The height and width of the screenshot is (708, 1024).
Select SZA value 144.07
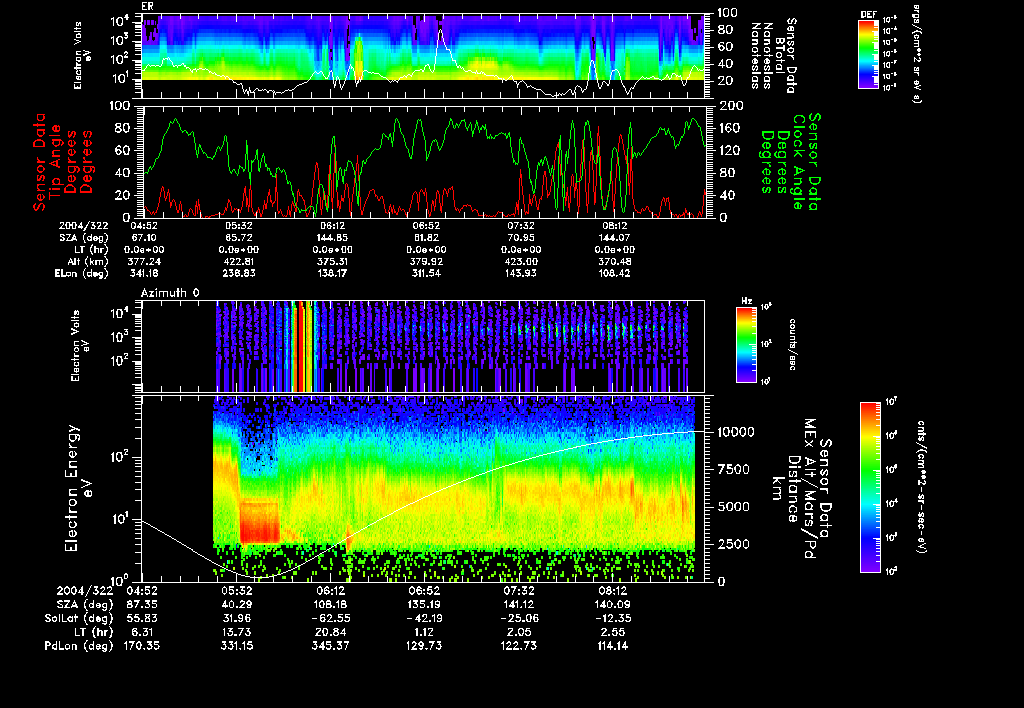(614, 238)
